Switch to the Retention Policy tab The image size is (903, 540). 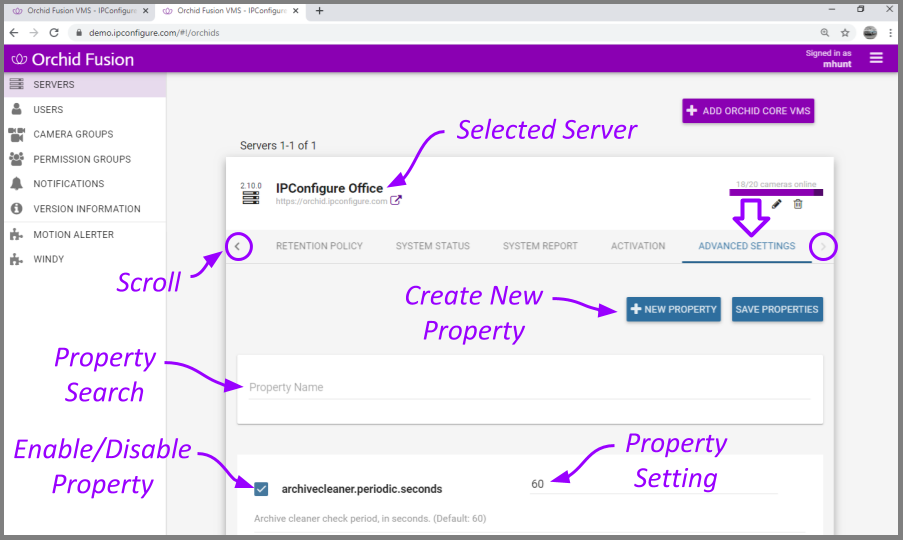[x=319, y=246]
